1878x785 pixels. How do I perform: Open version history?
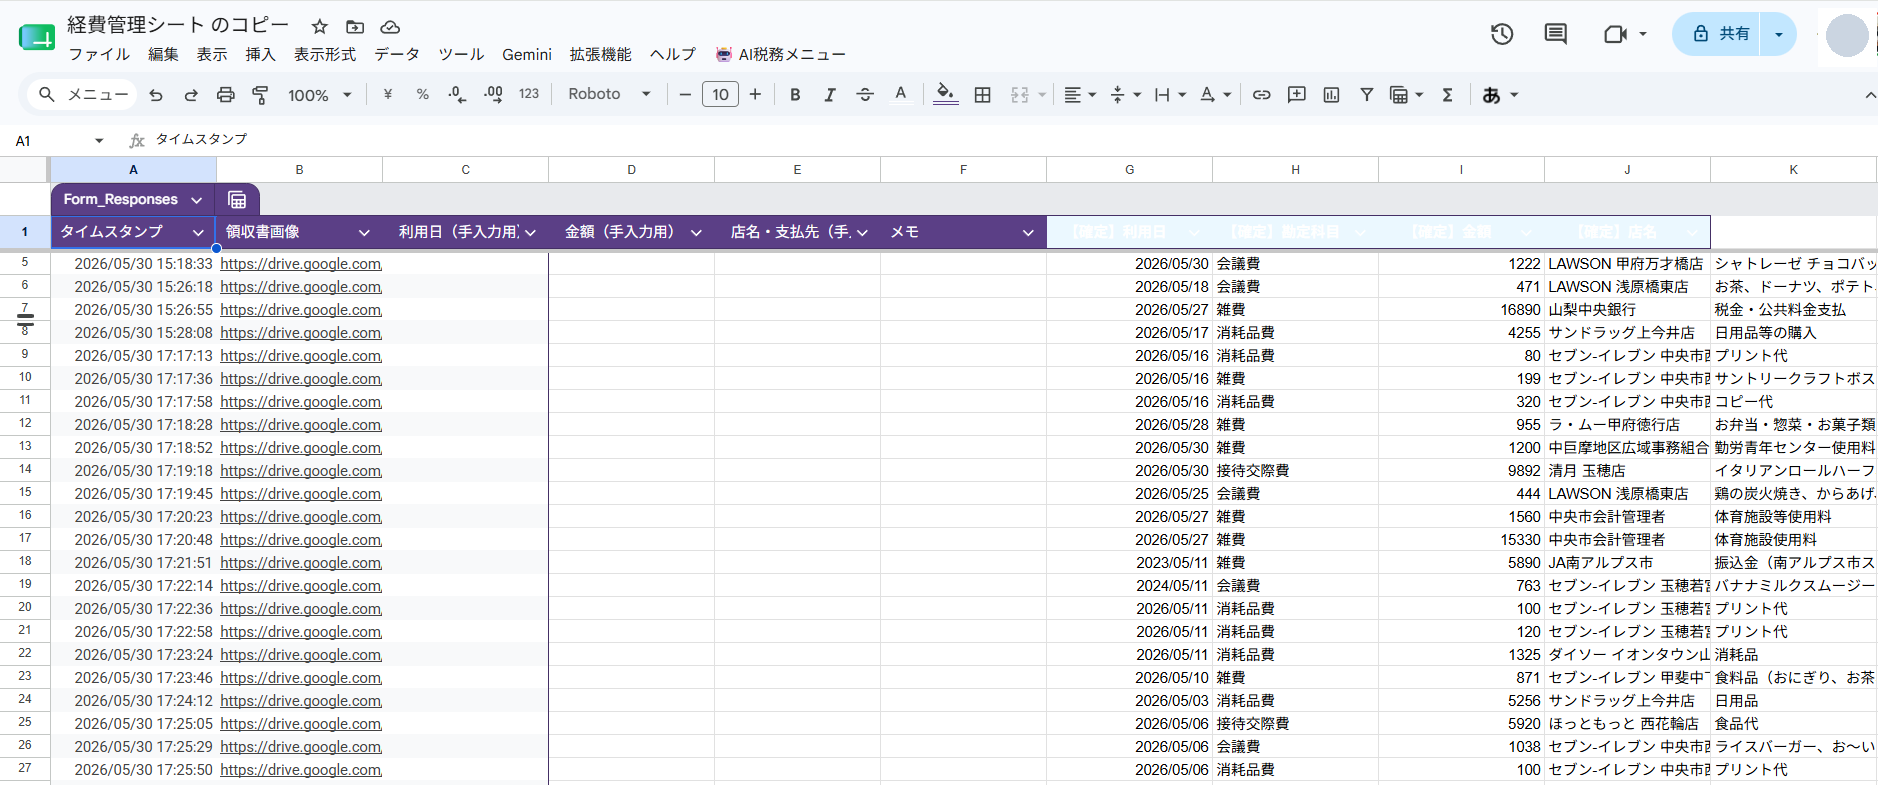[1502, 34]
